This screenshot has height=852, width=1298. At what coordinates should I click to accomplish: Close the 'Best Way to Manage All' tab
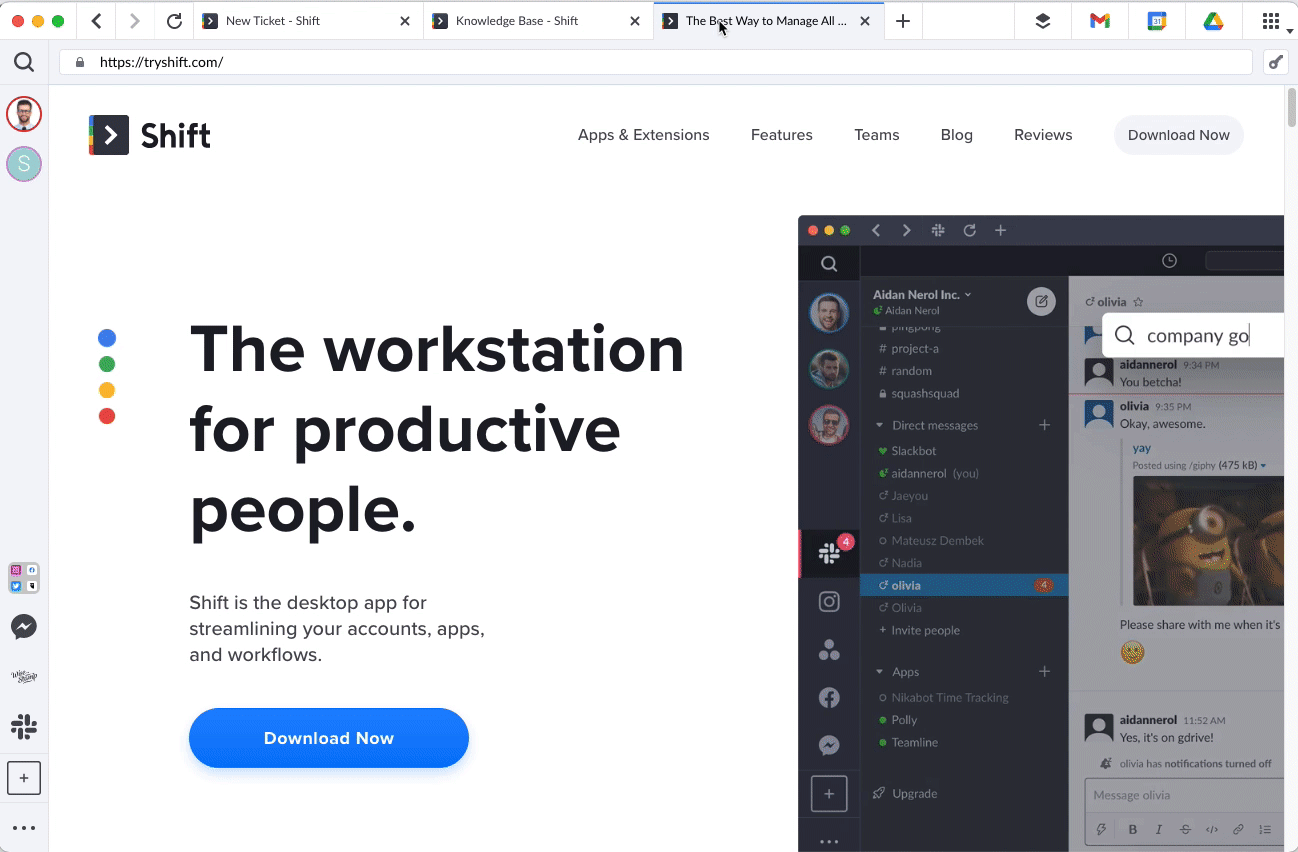click(865, 21)
